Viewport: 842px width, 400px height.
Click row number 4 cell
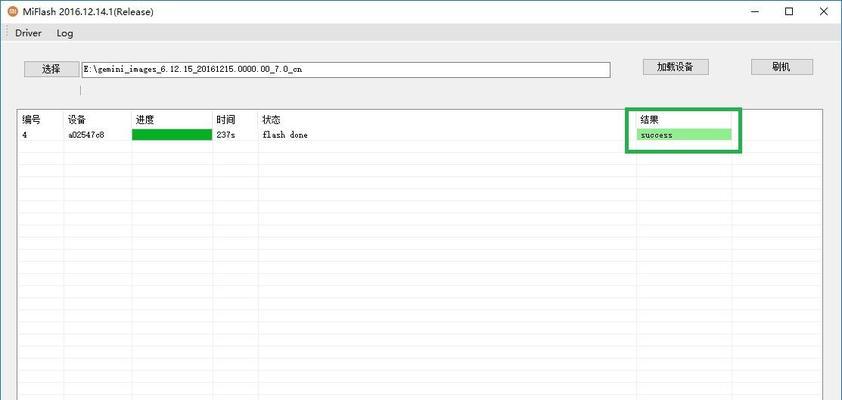click(x=25, y=135)
